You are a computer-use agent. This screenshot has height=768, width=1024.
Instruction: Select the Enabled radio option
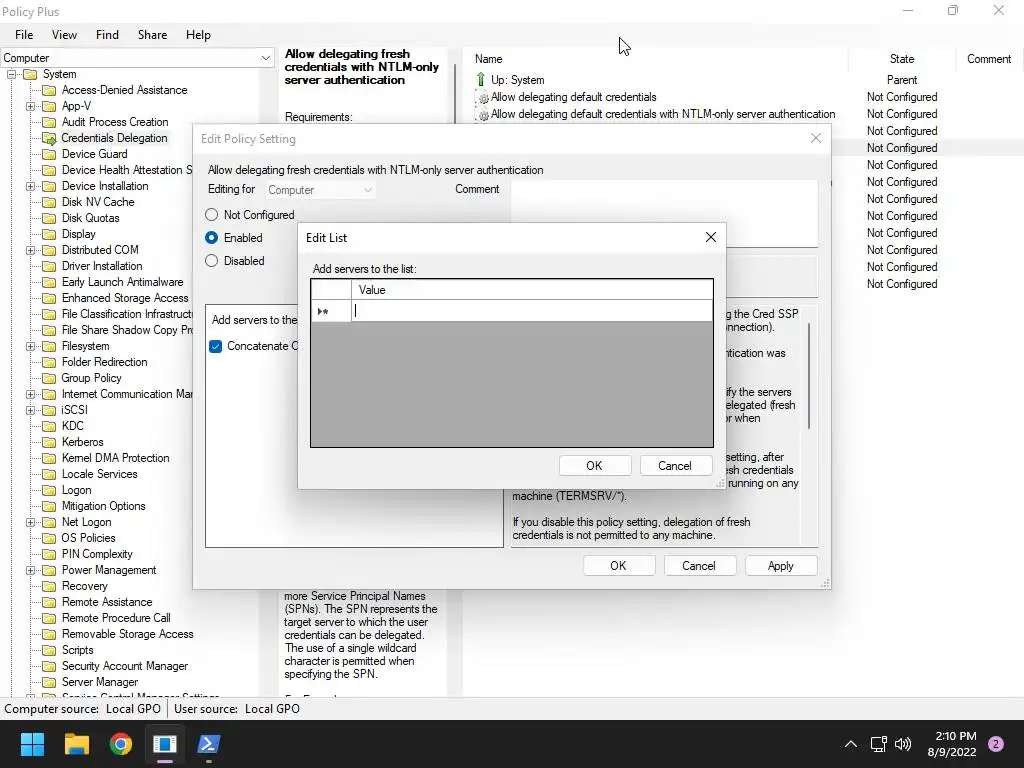coord(212,238)
